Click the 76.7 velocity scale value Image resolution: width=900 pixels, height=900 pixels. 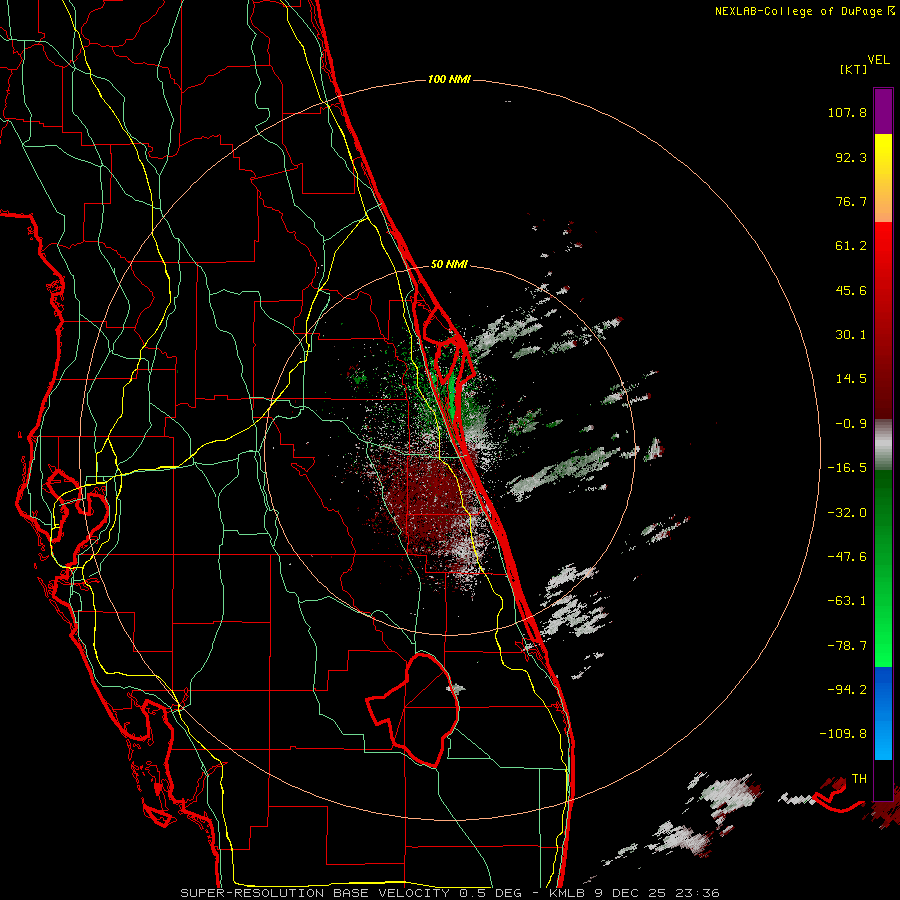click(851, 201)
